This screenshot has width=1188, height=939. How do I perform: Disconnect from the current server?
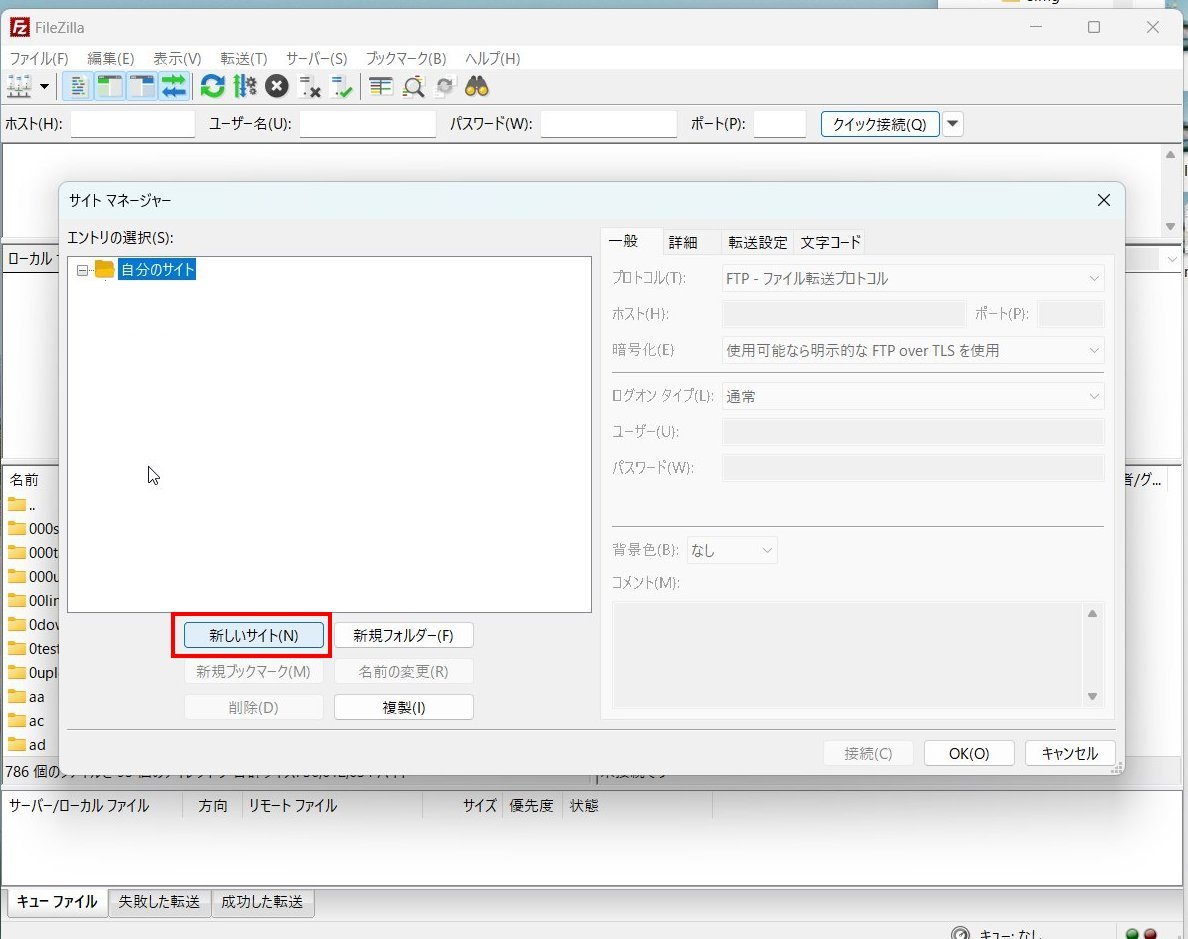[x=309, y=87]
